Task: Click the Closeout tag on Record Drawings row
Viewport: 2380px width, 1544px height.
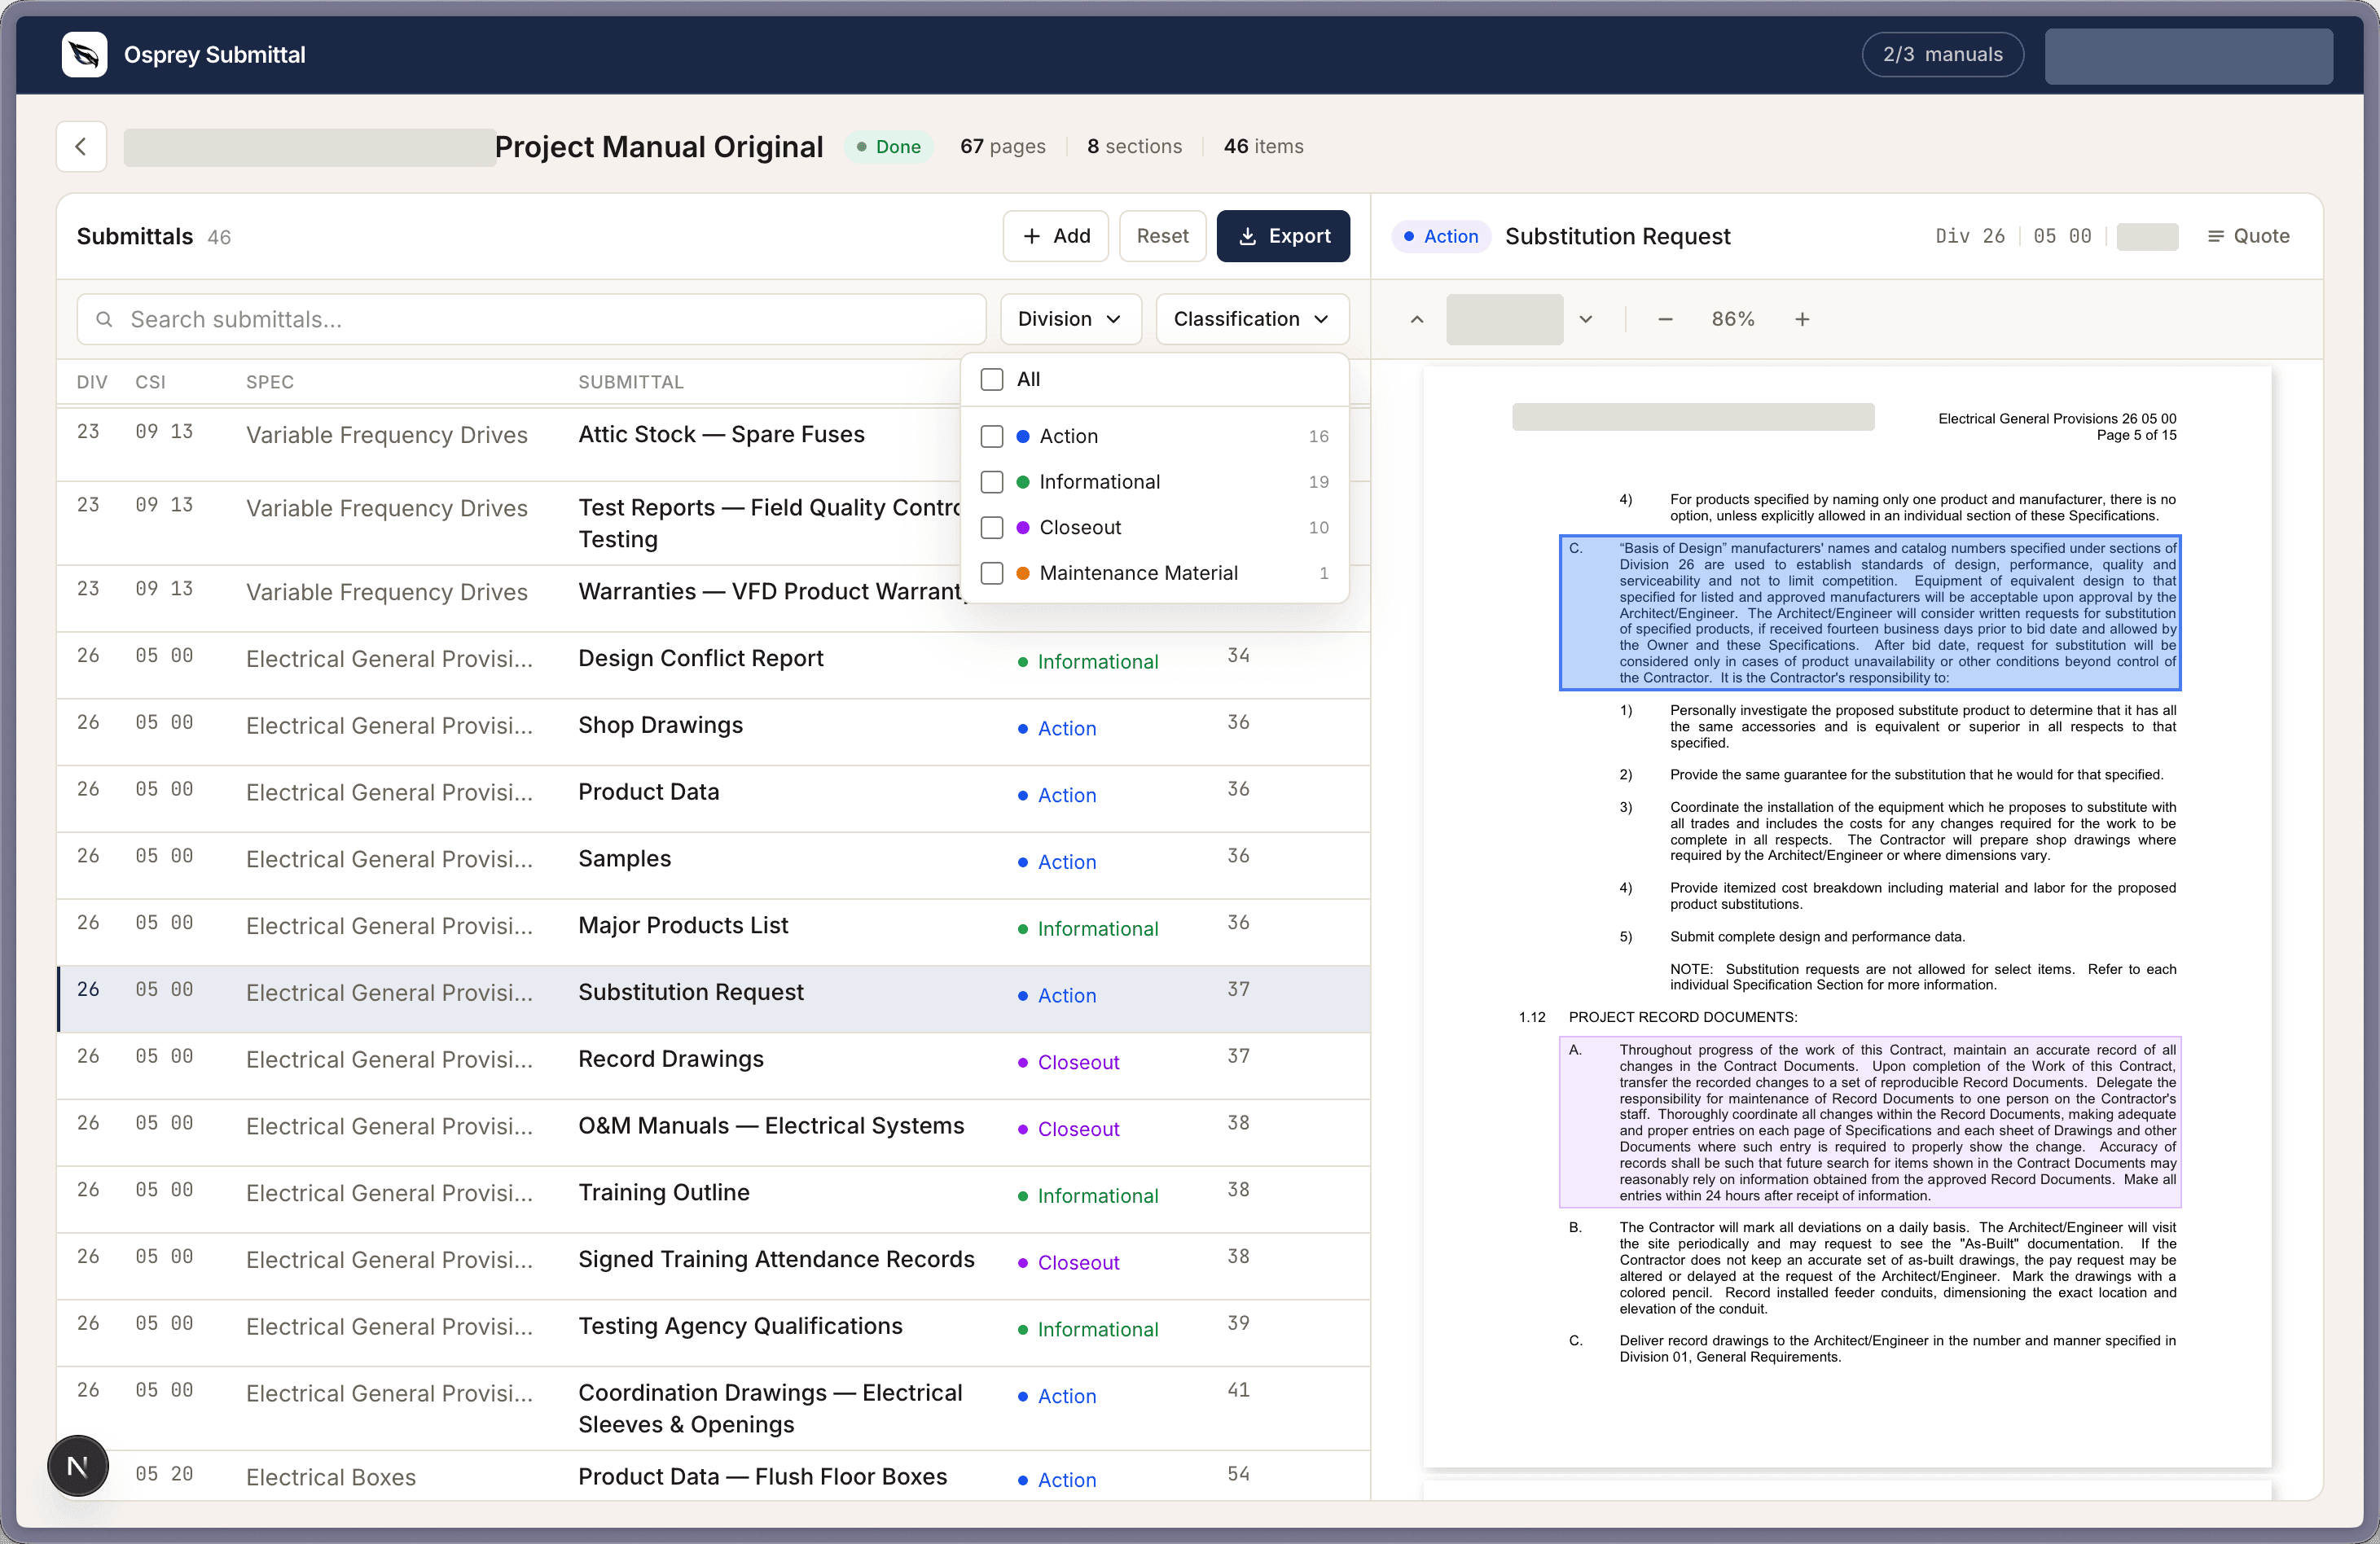Action: coord(1068,1062)
